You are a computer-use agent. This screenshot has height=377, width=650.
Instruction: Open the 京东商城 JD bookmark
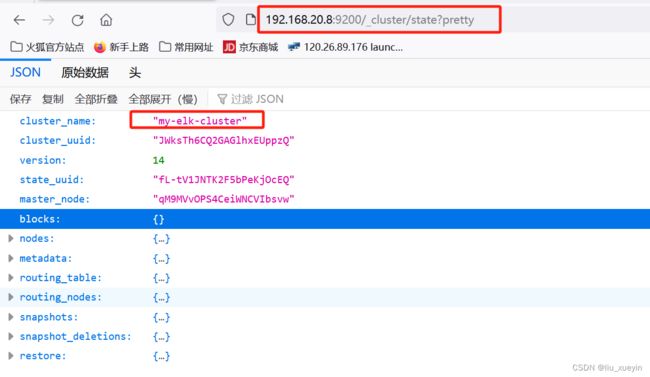250,47
